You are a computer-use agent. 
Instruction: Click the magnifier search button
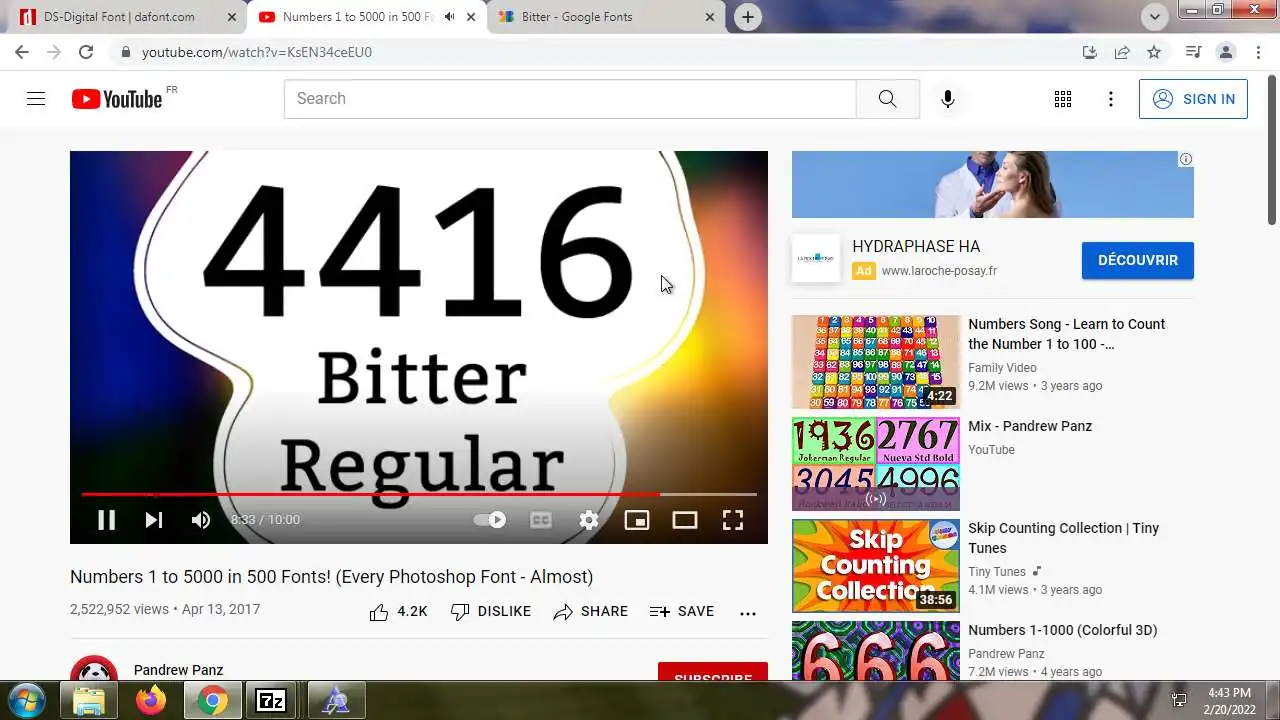[x=888, y=99]
